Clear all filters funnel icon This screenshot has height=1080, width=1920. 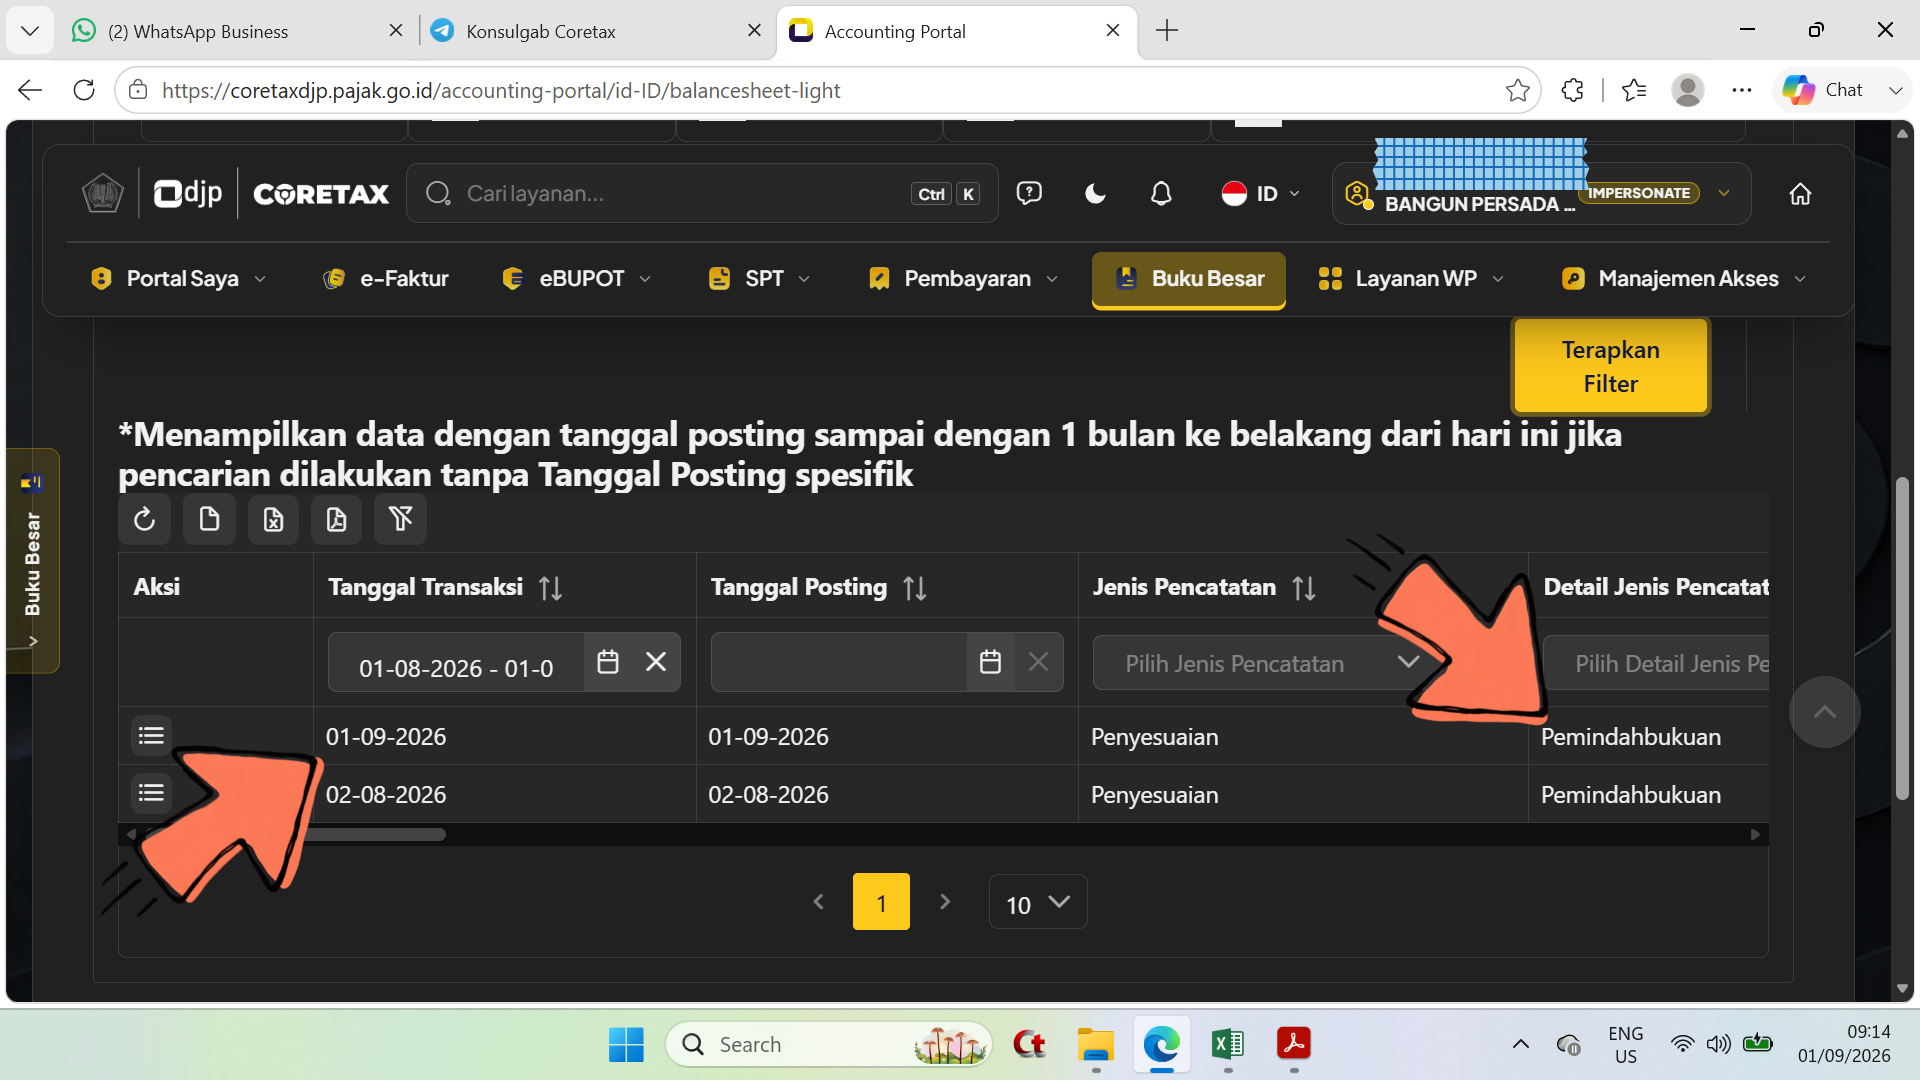[x=401, y=519]
